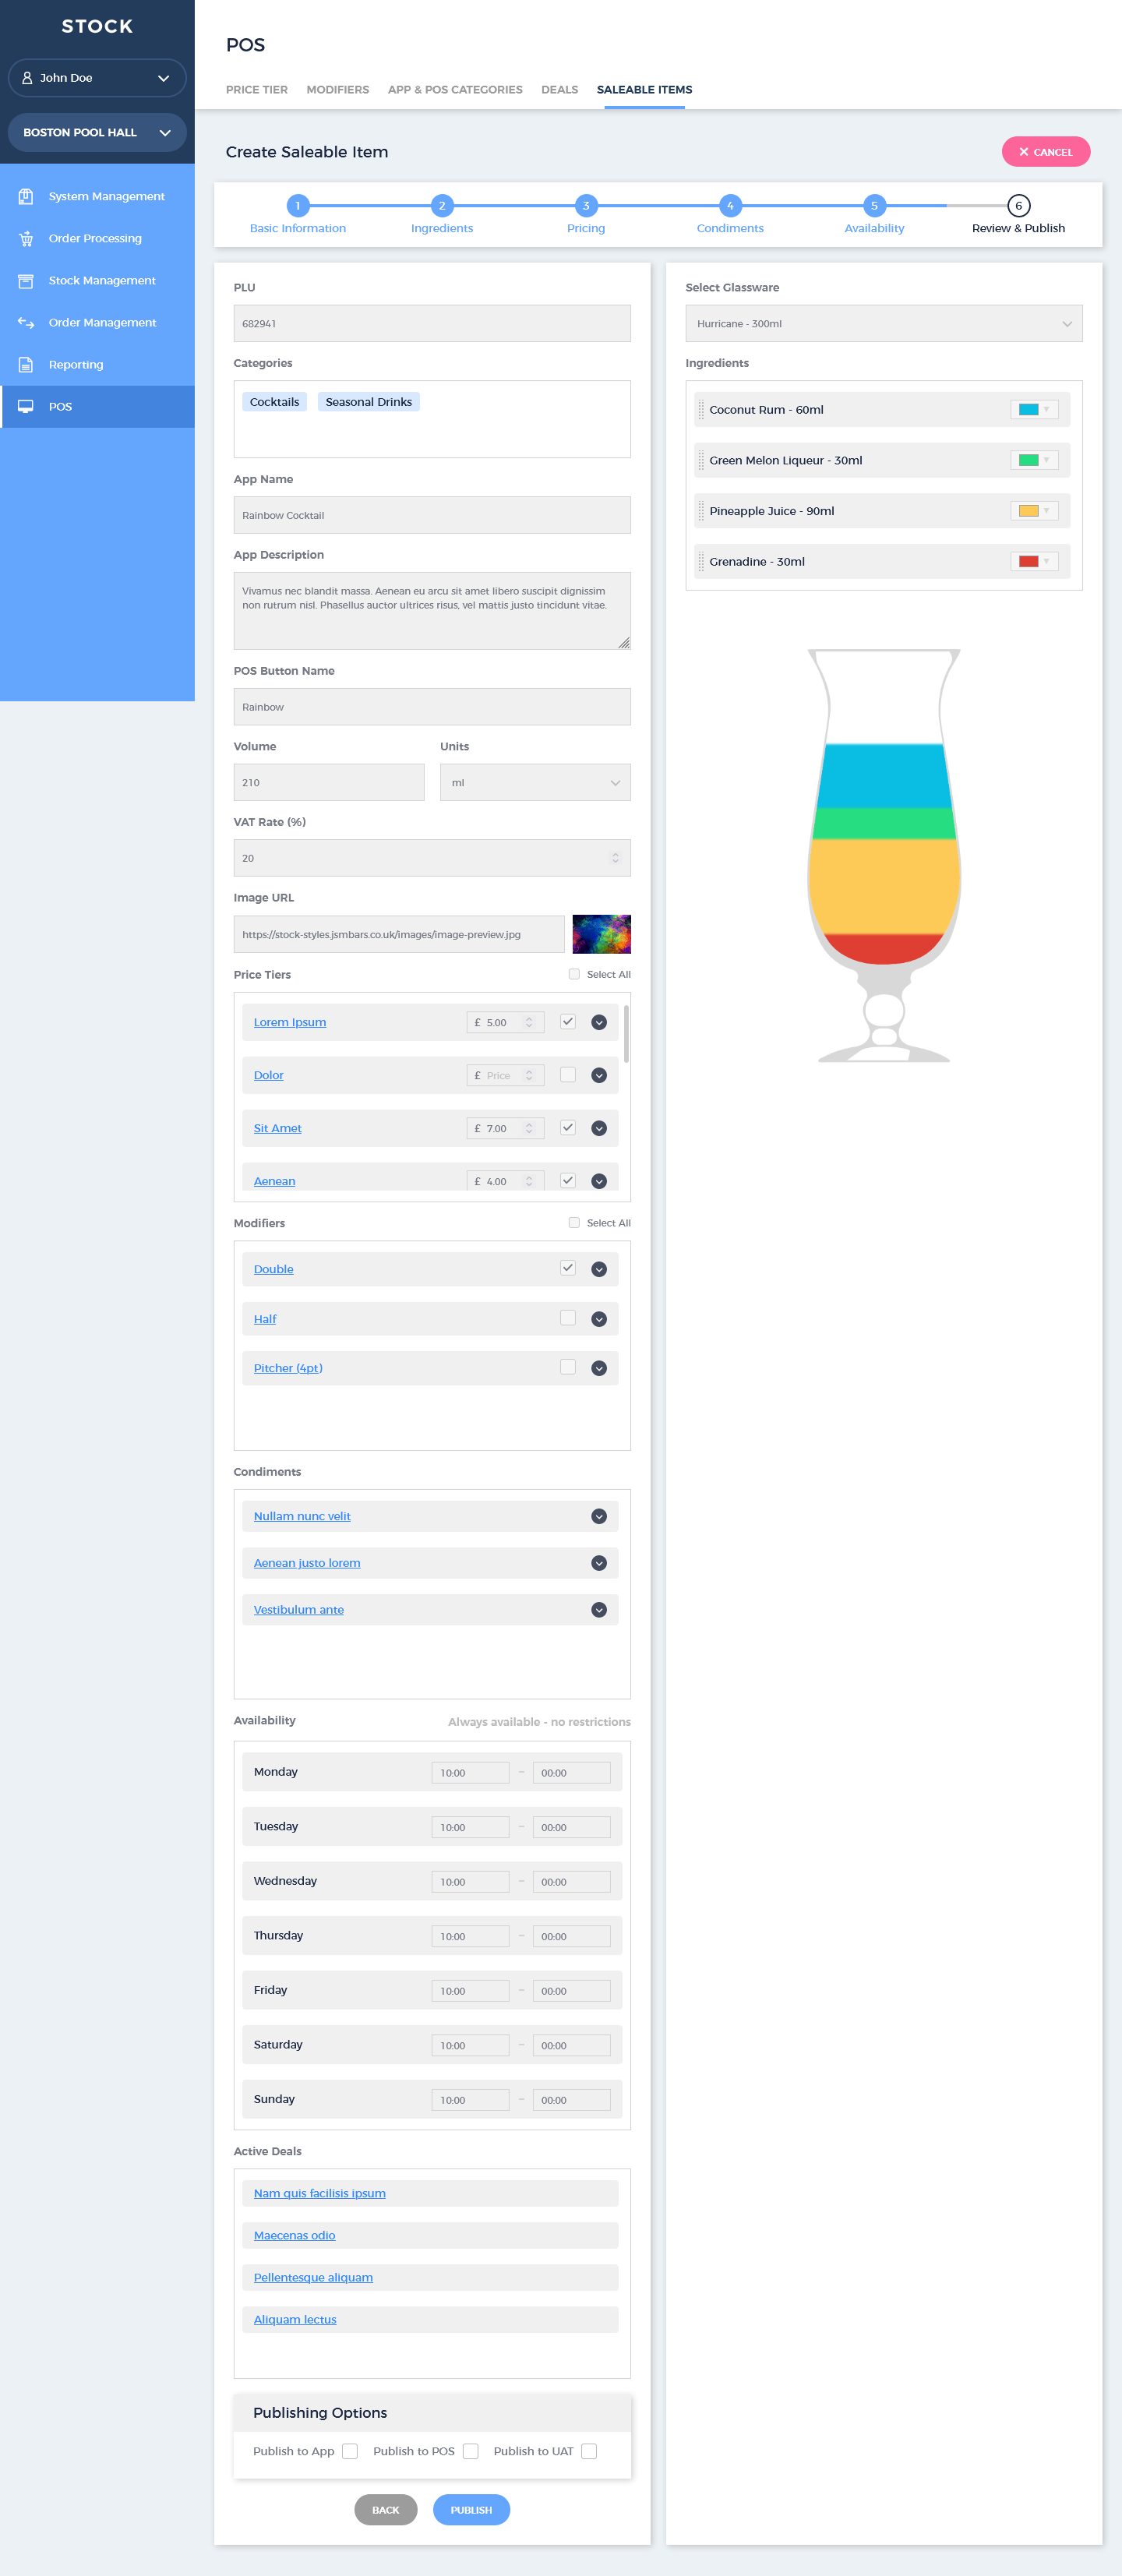This screenshot has height=2576, width=1122.
Task: Check the Dolor price tier checkbox
Action: pyautogui.click(x=567, y=1074)
